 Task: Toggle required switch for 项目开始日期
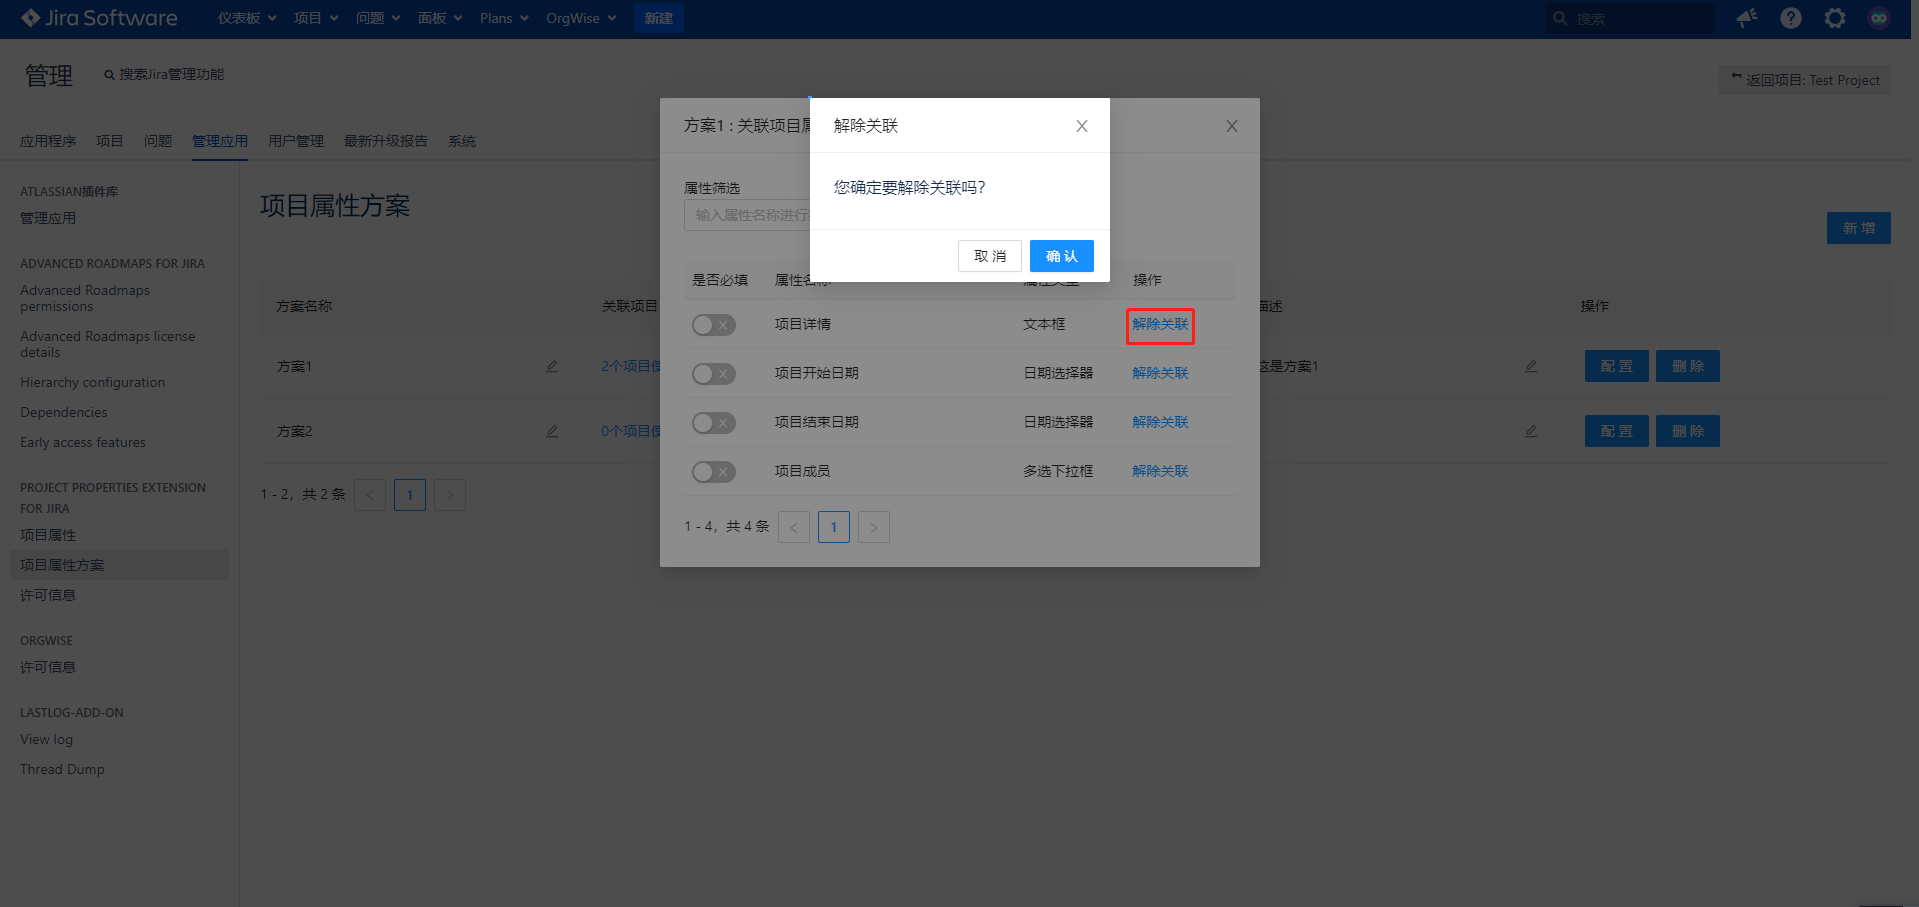(713, 374)
